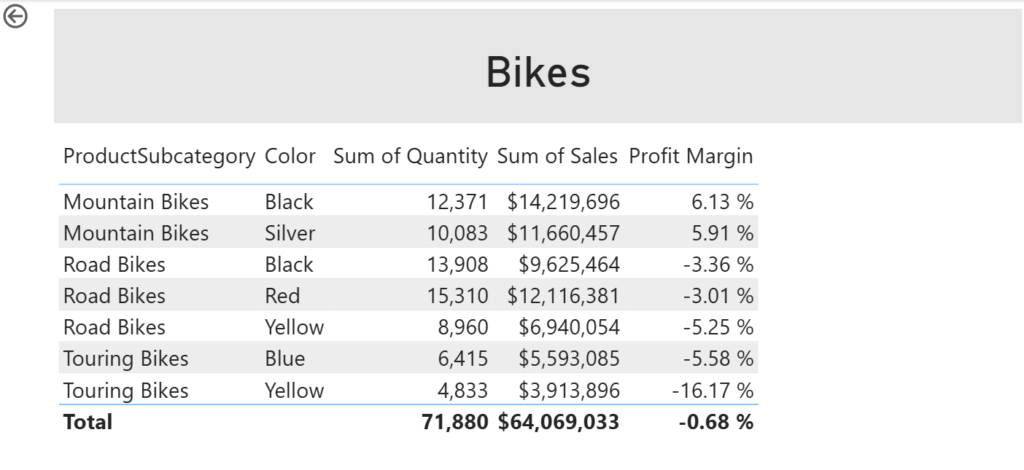Click the Total row label
The width and height of the screenshot is (1024, 470).
(x=88, y=422)
